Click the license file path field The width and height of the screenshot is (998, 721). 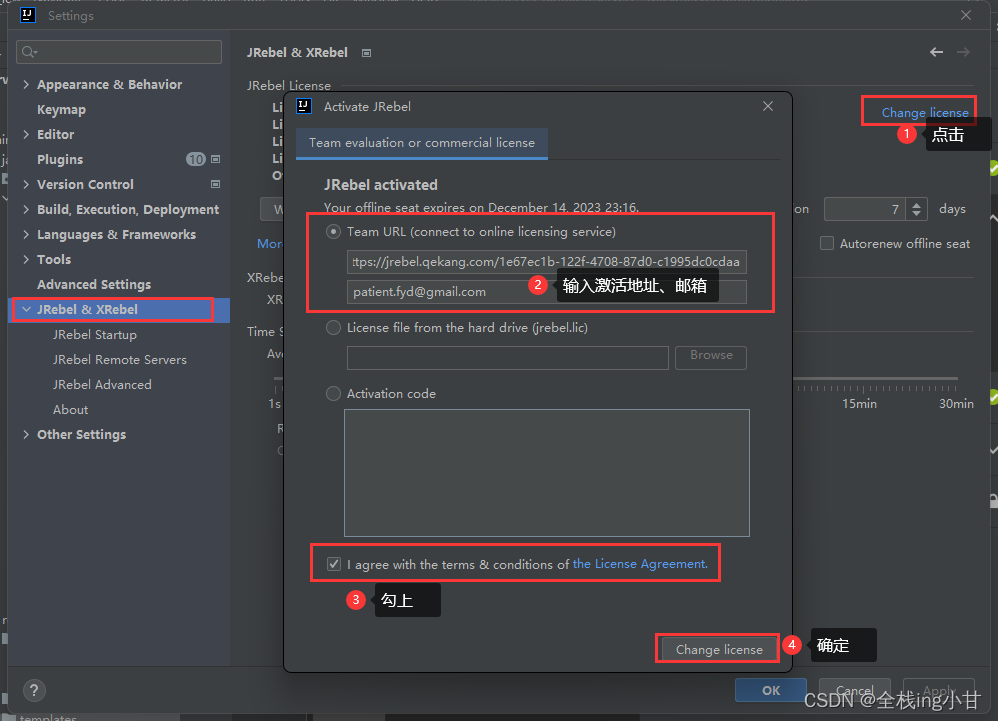coord(507,357)
